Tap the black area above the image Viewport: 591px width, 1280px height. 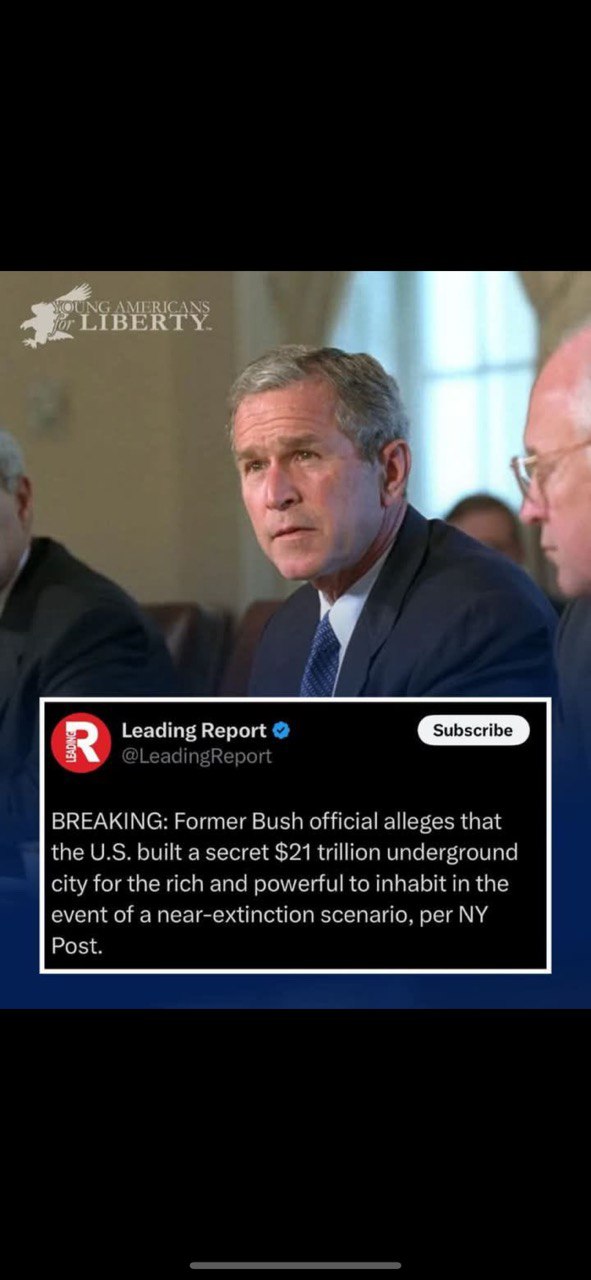tap(295, 135)
